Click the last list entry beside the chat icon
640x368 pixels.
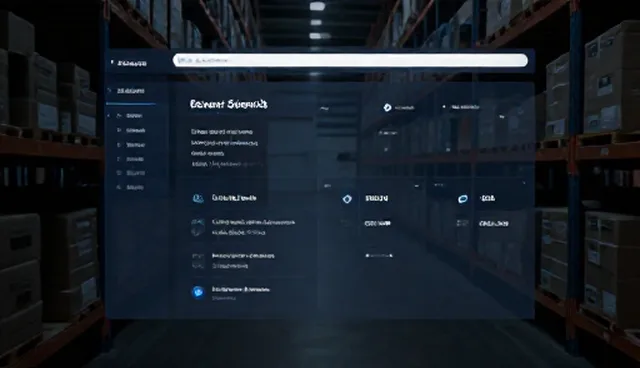pos(240,293)
